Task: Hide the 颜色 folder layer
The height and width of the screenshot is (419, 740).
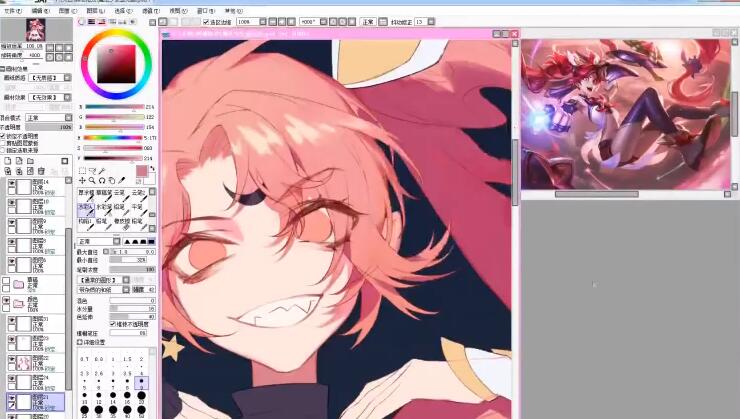Action: point(6,300)
